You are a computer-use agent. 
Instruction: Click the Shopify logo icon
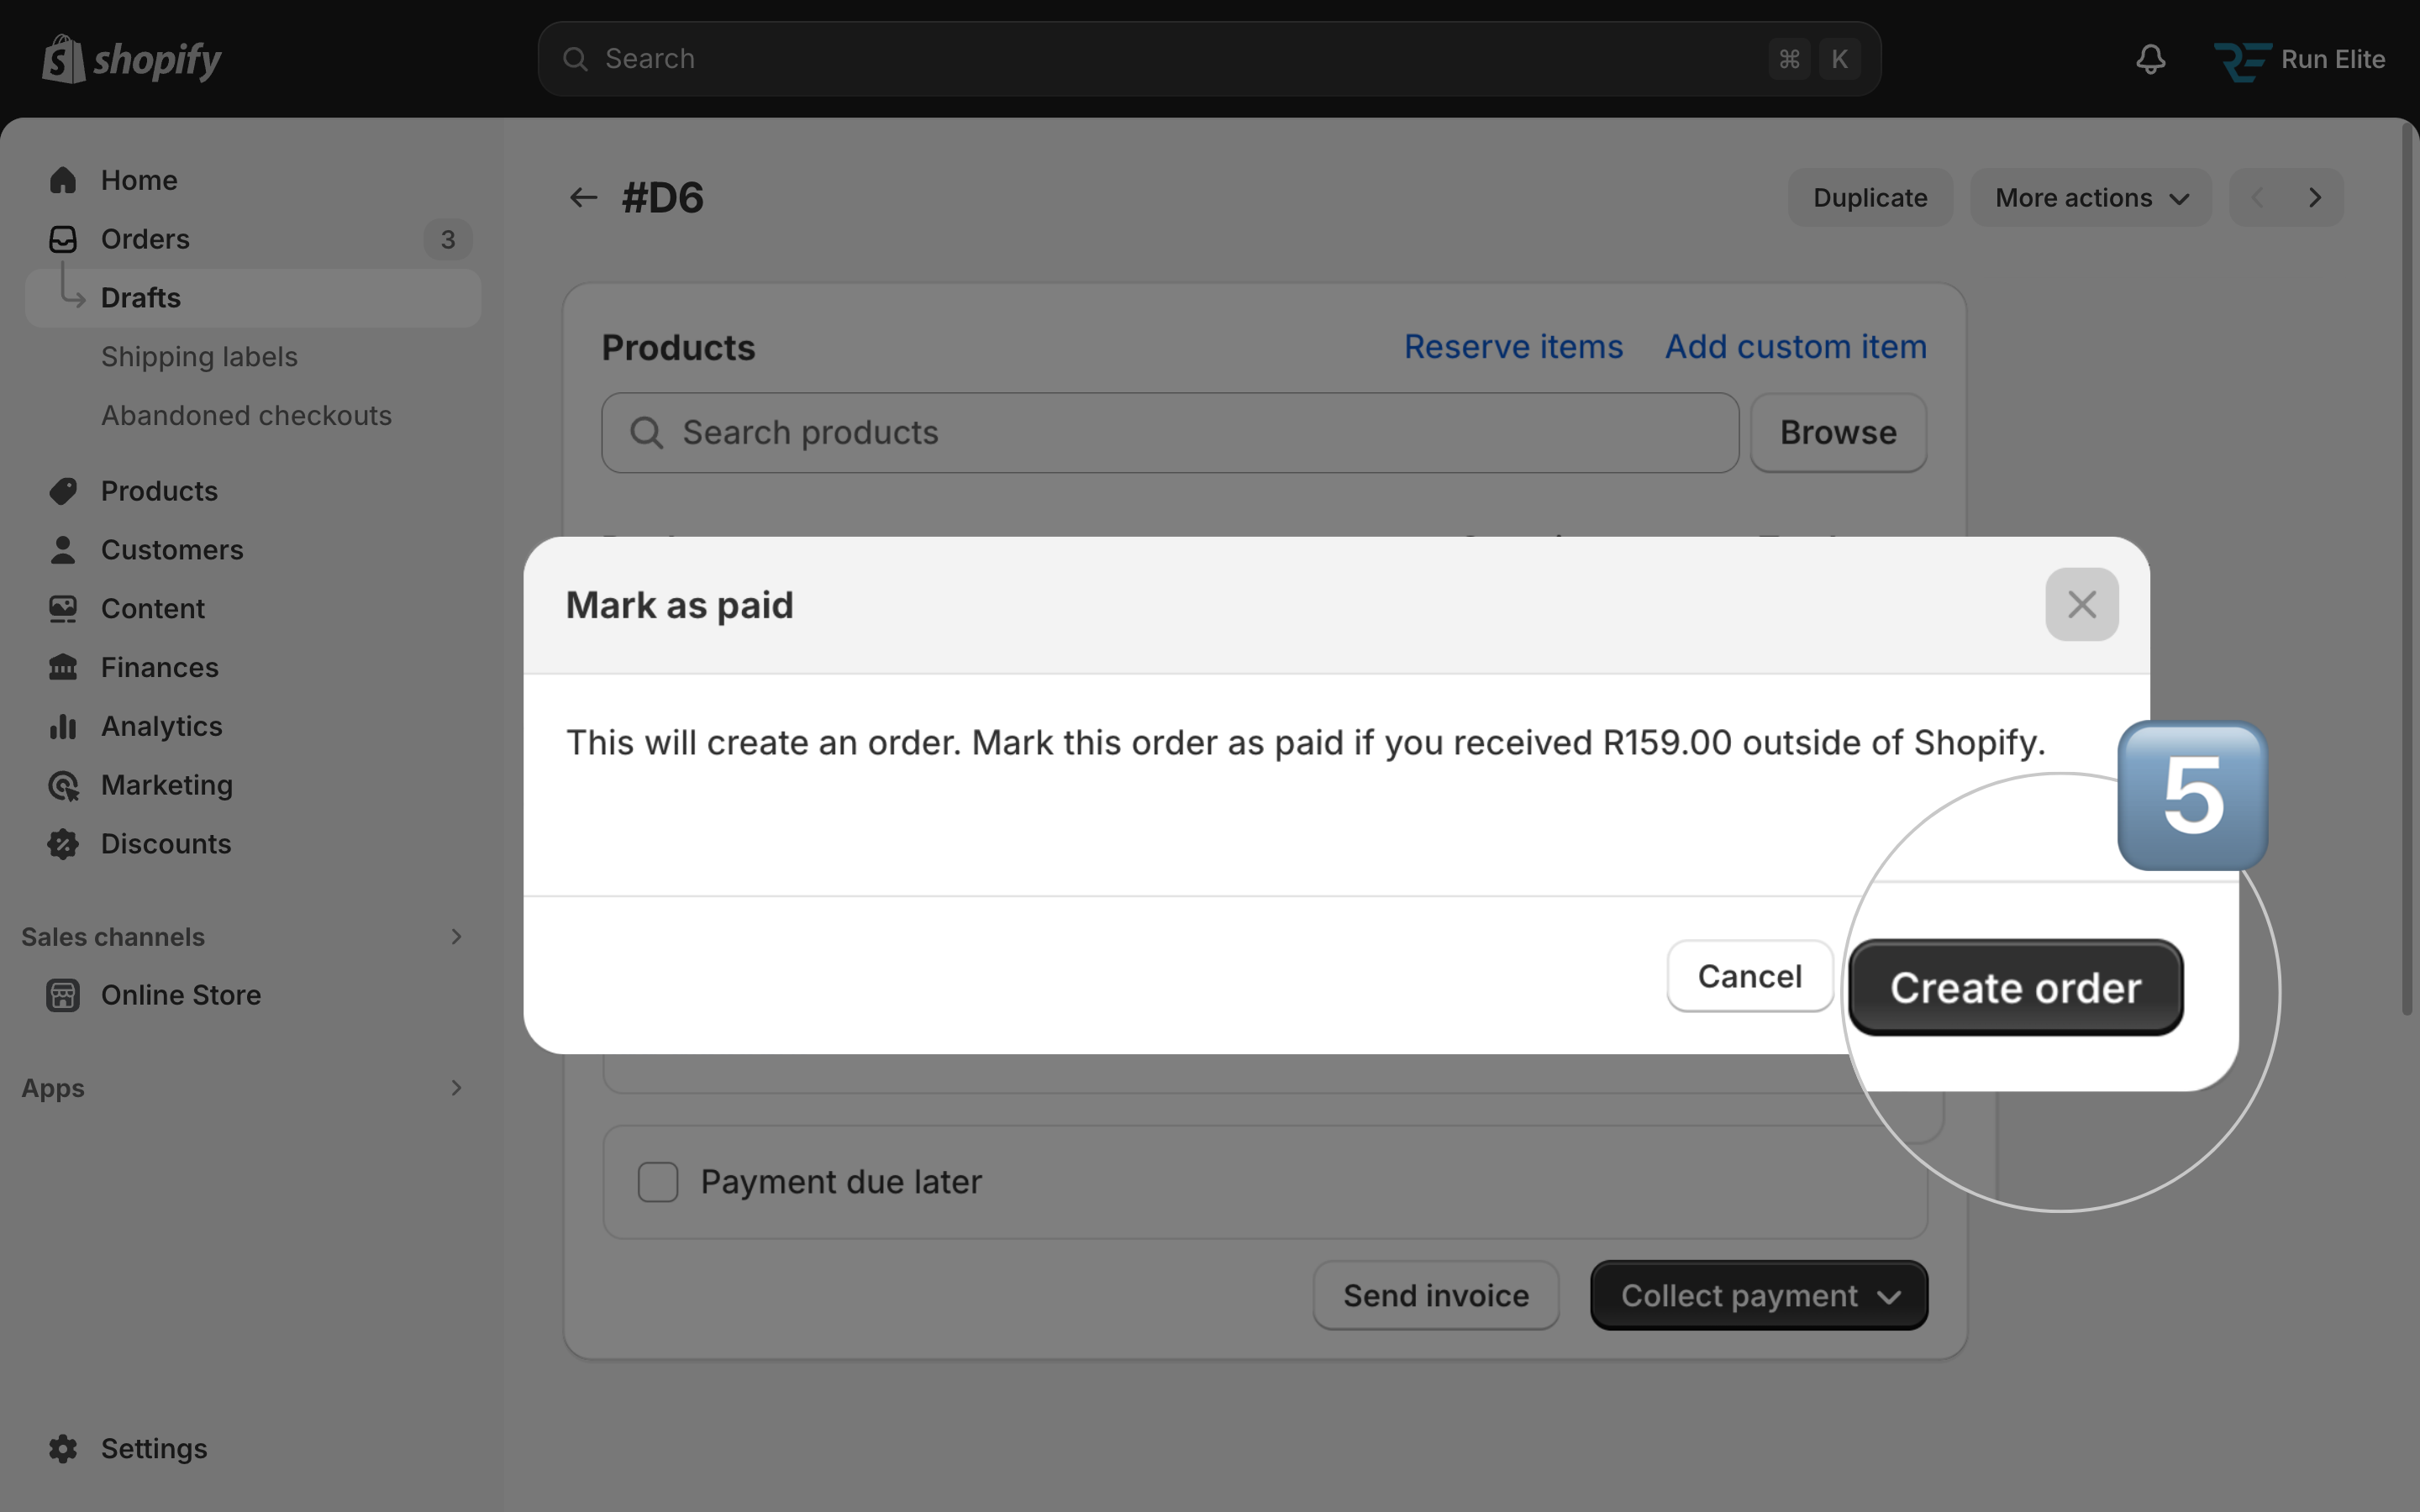62,59
